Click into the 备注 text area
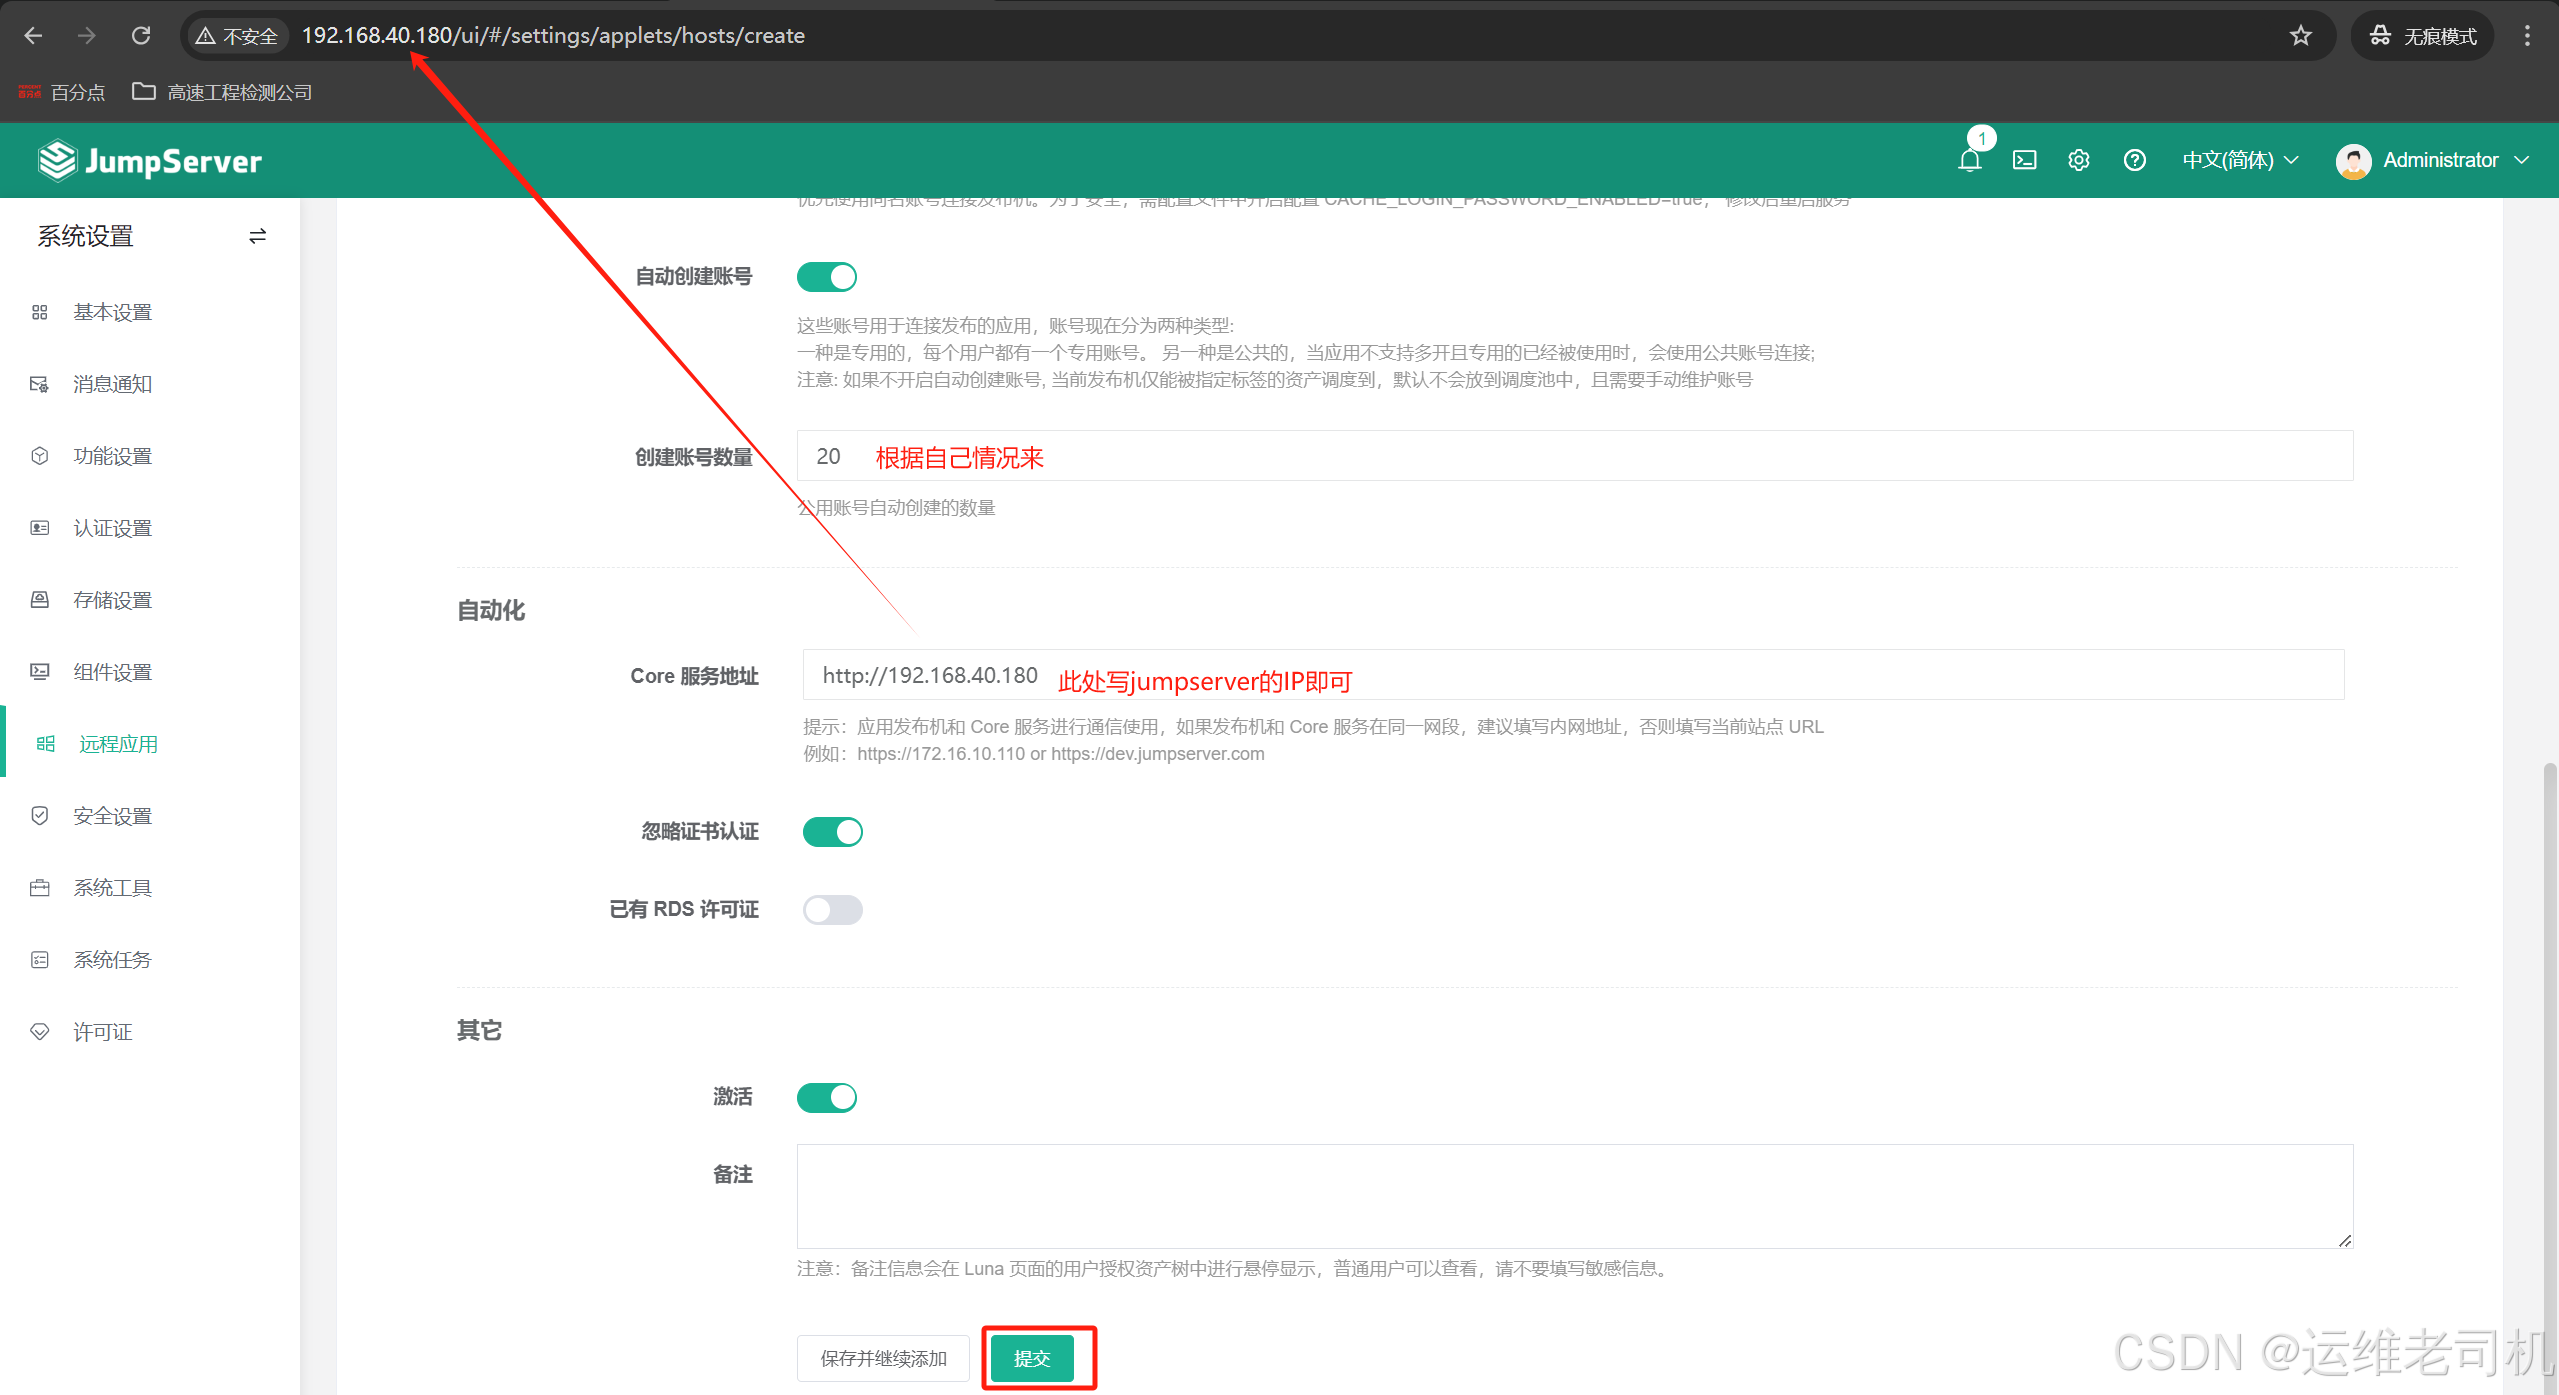 click(x=1574, y=1196)
